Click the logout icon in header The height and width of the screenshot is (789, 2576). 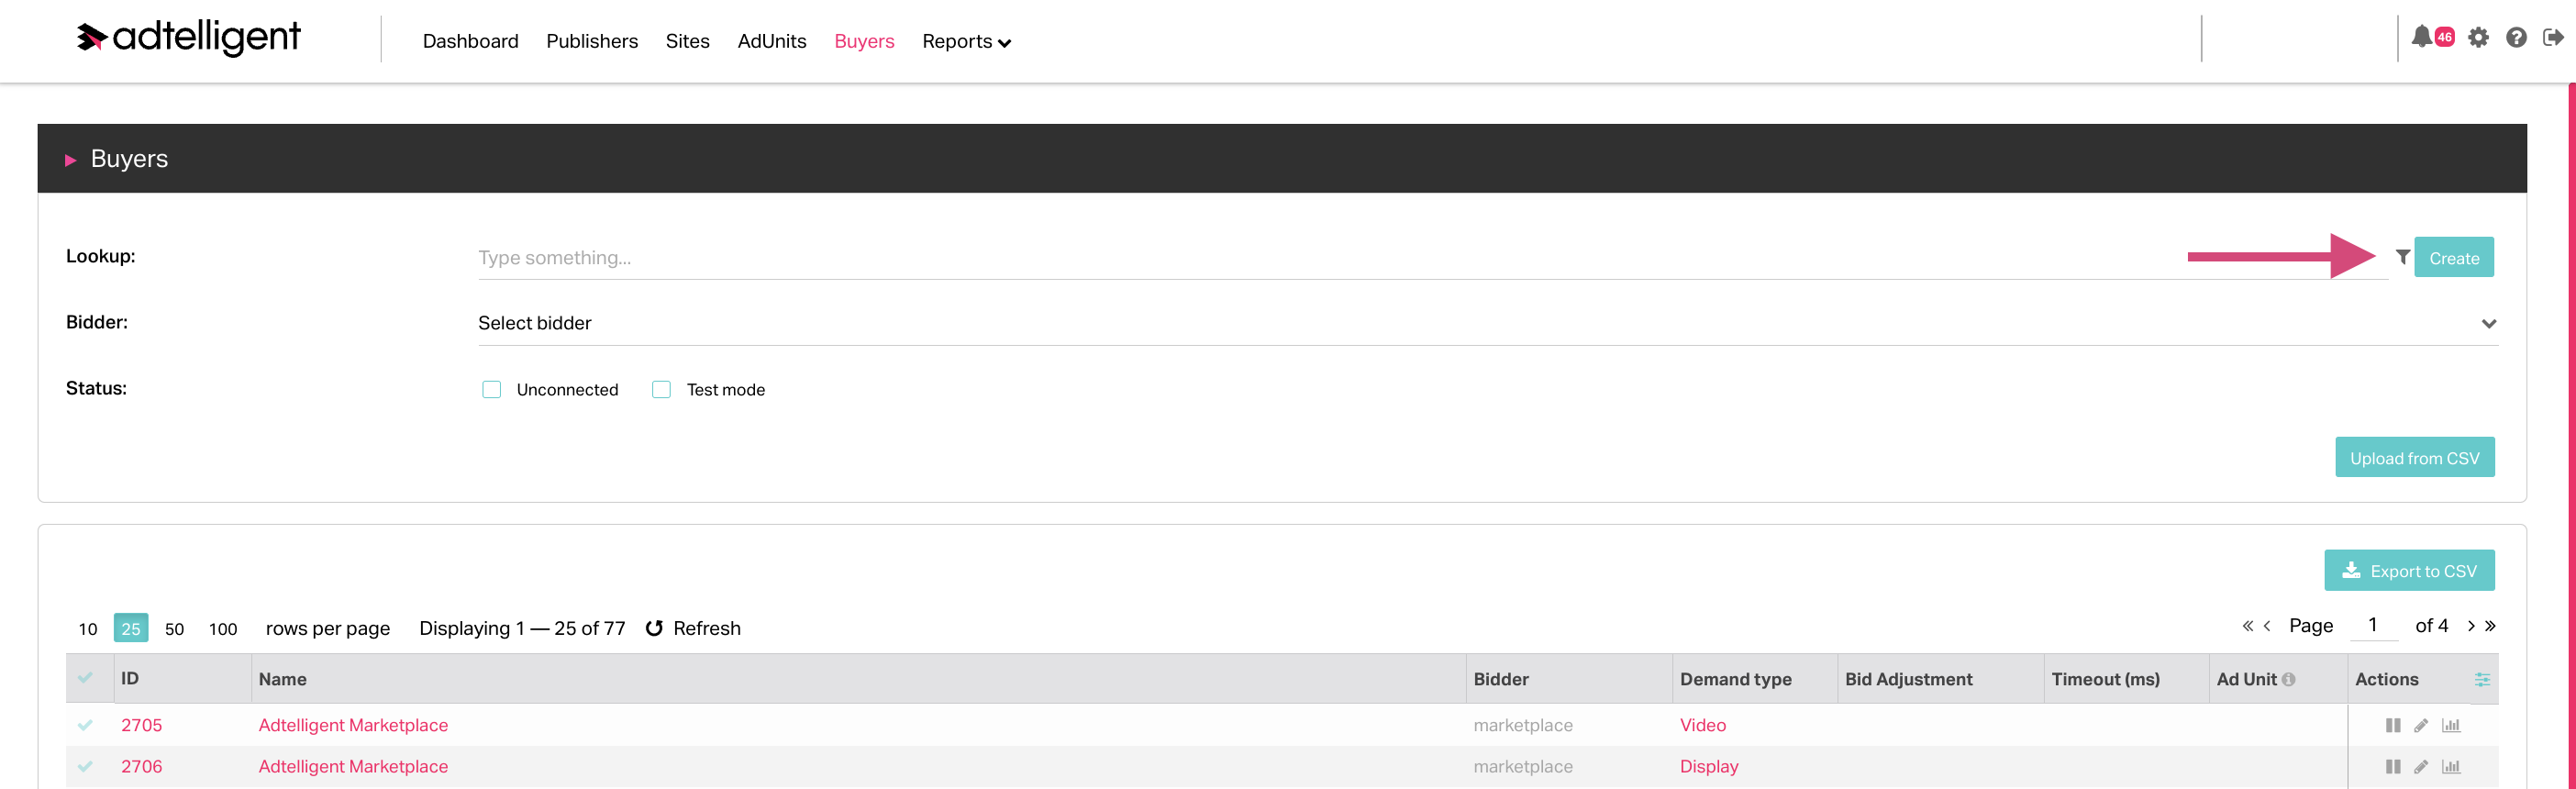tap(2553, 37)
